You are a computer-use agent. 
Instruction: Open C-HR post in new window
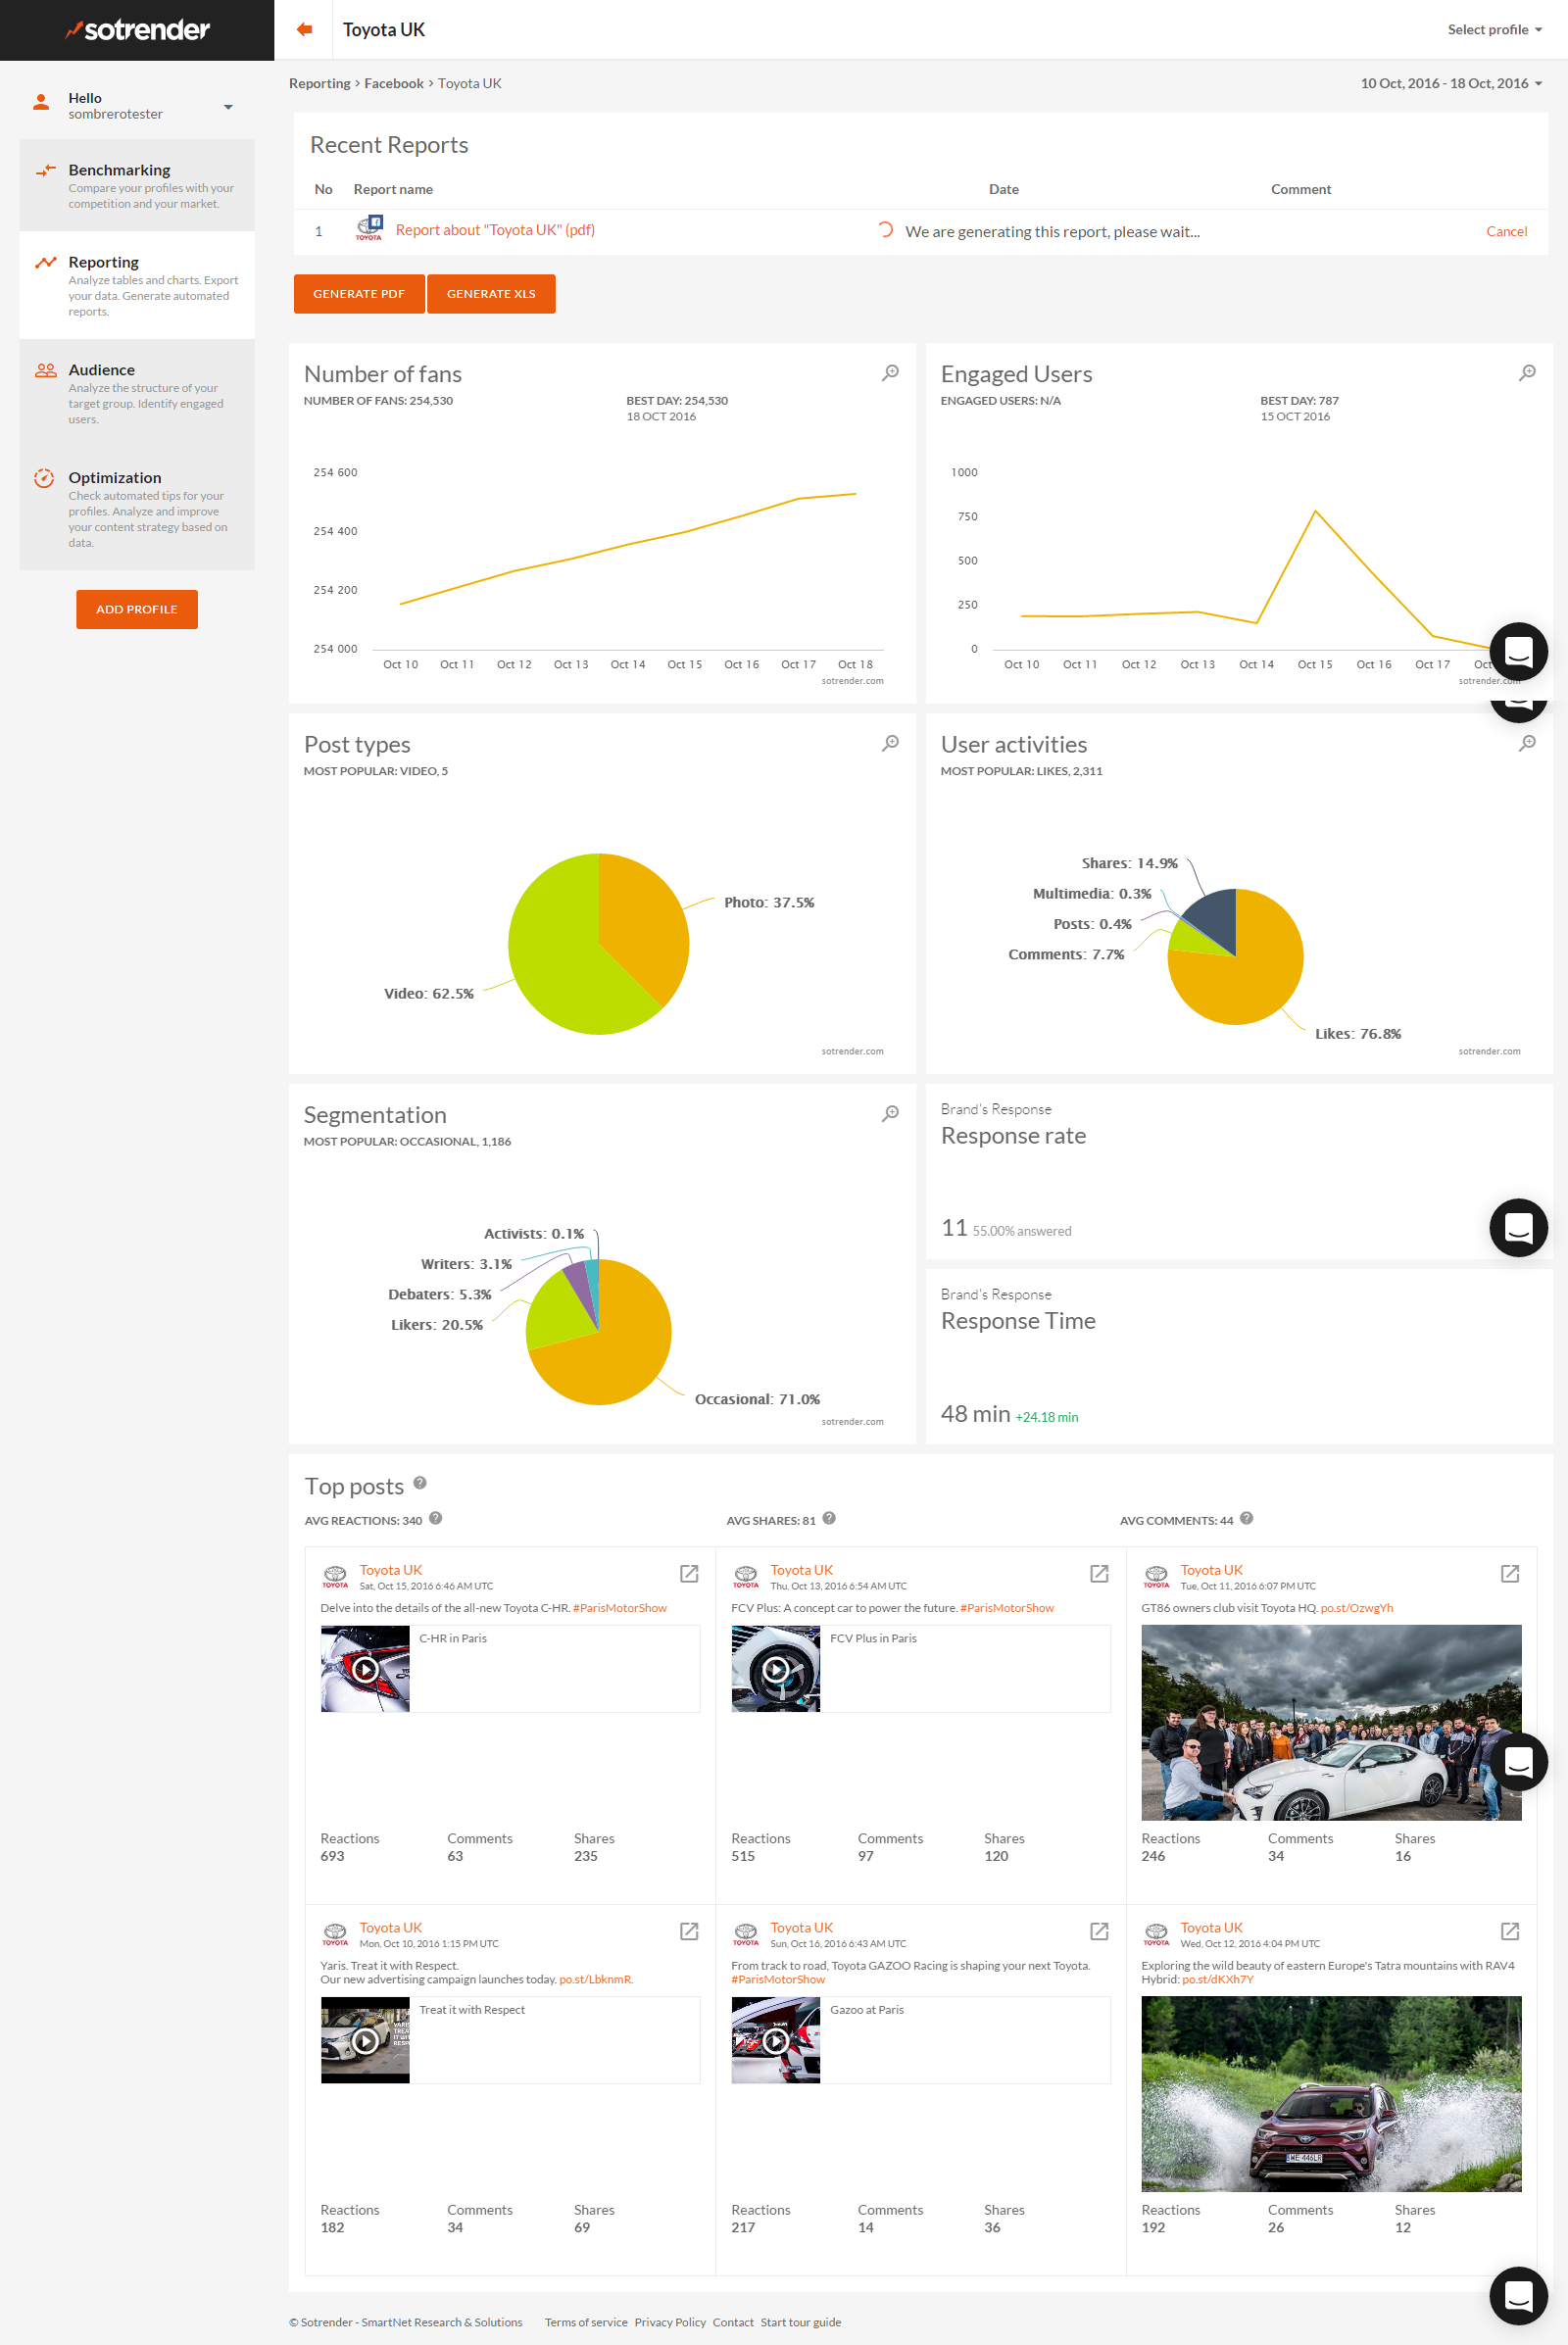(x=689, y=1573)
